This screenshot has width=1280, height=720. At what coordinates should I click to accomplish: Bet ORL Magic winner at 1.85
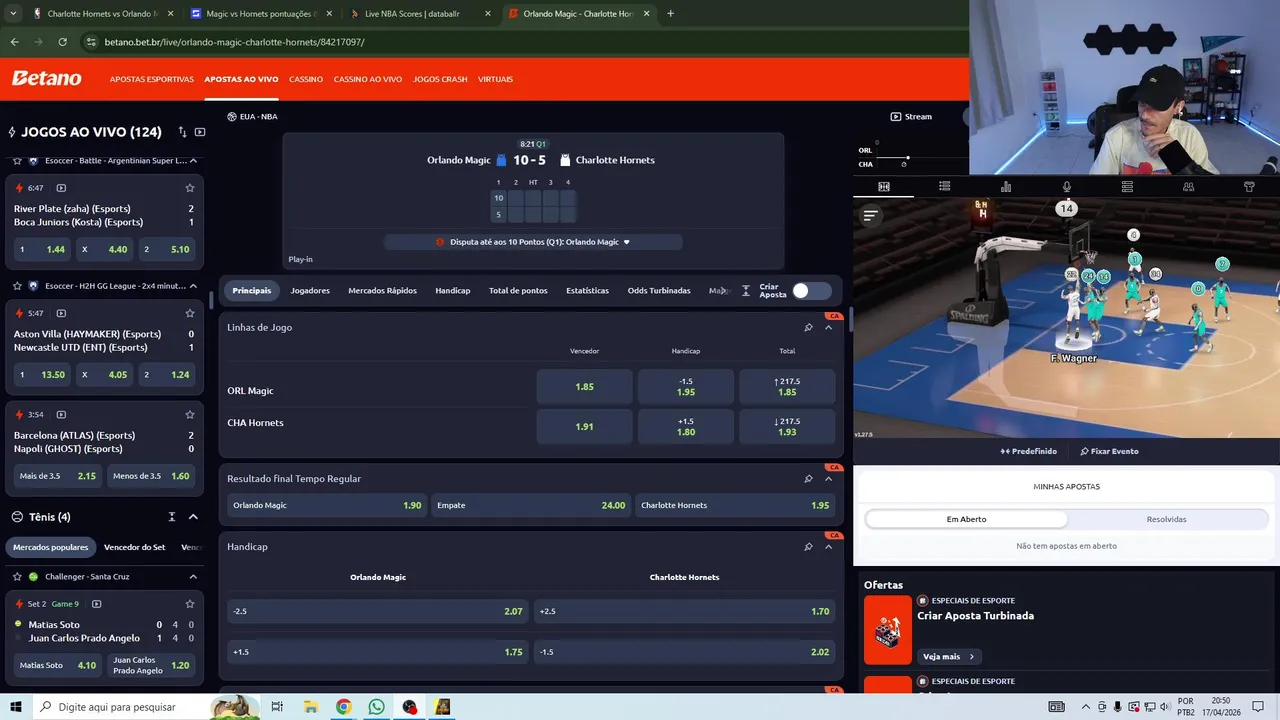pos(584,387)
